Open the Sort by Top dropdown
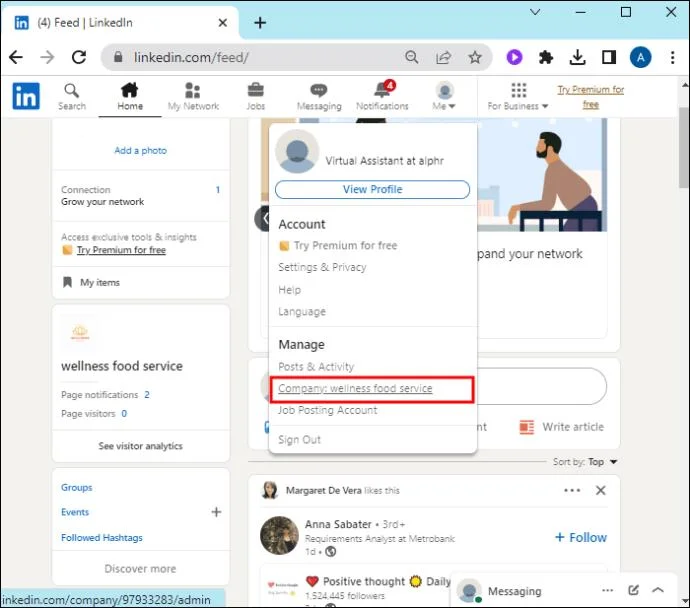This screenshot has height=608, width=690. [586, 461]
